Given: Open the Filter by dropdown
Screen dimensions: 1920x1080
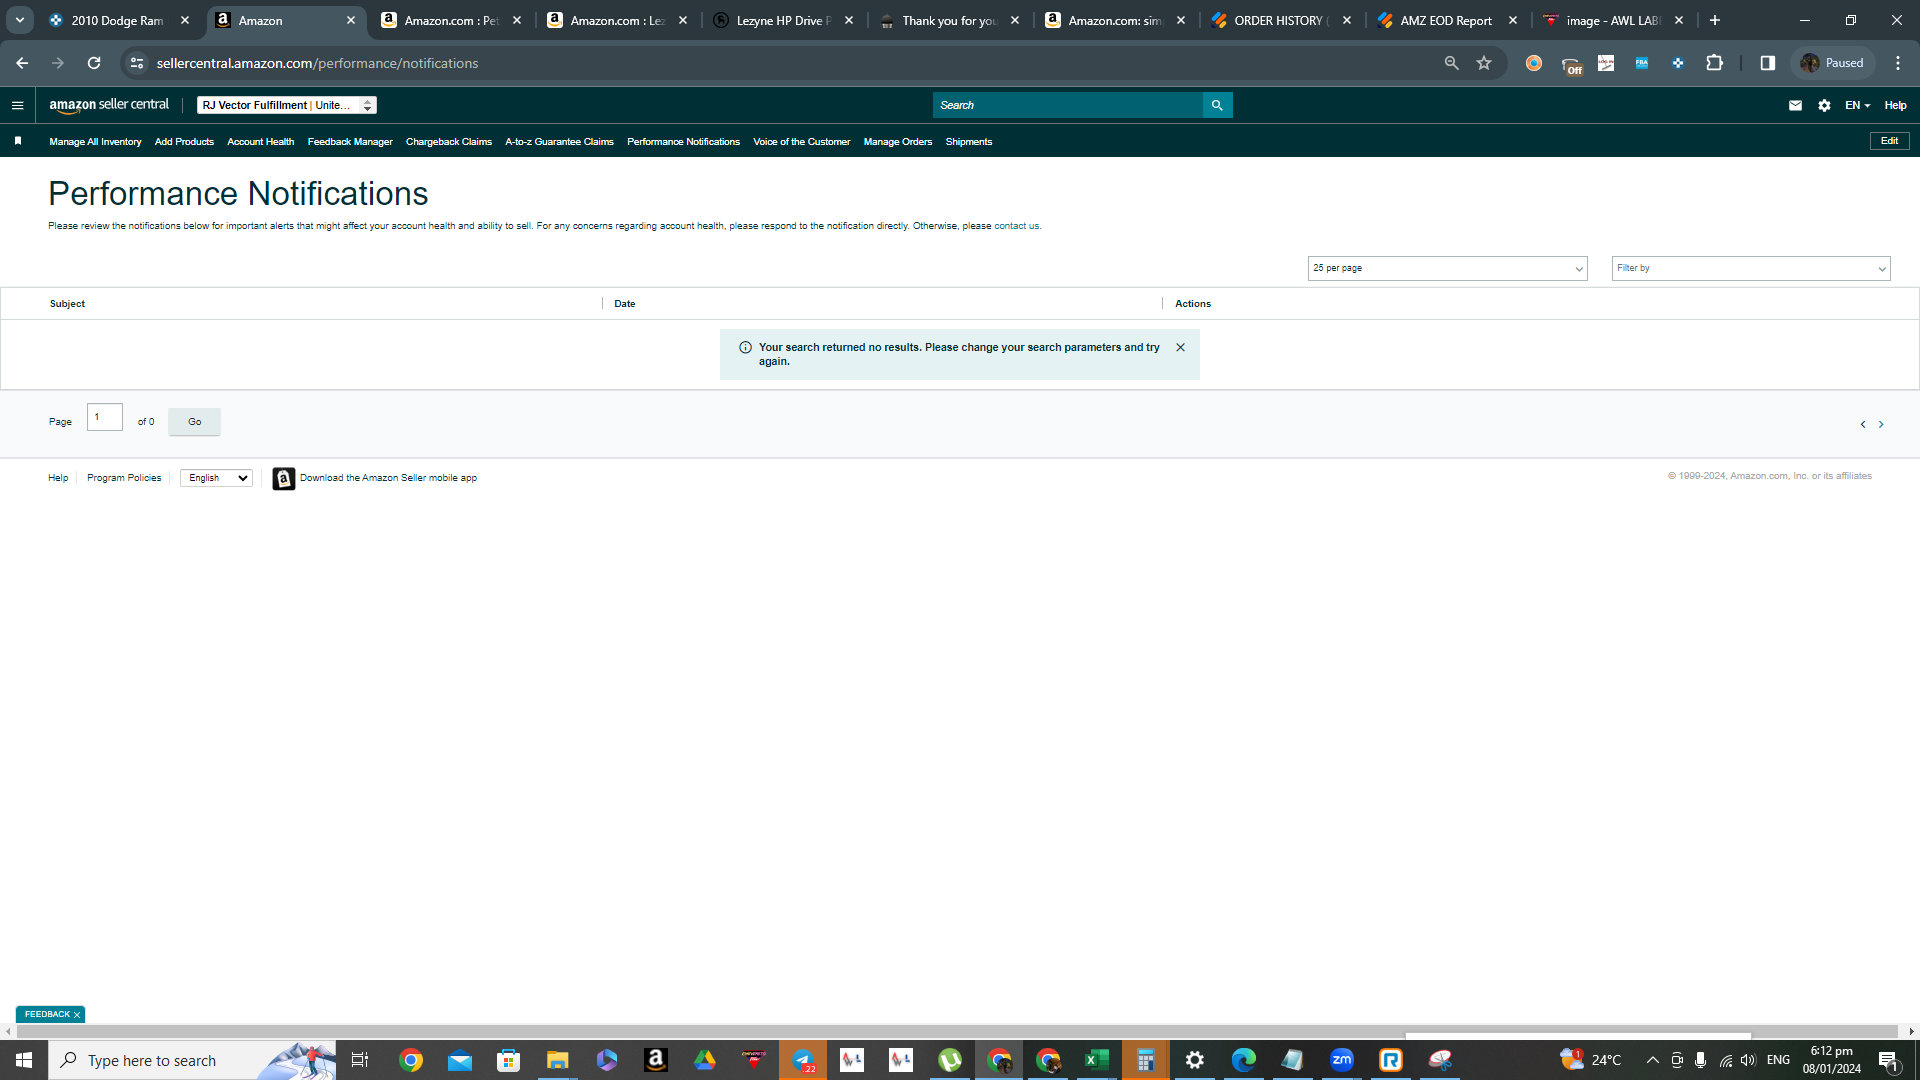Looking at the screenshot, I should [1750, 268].
